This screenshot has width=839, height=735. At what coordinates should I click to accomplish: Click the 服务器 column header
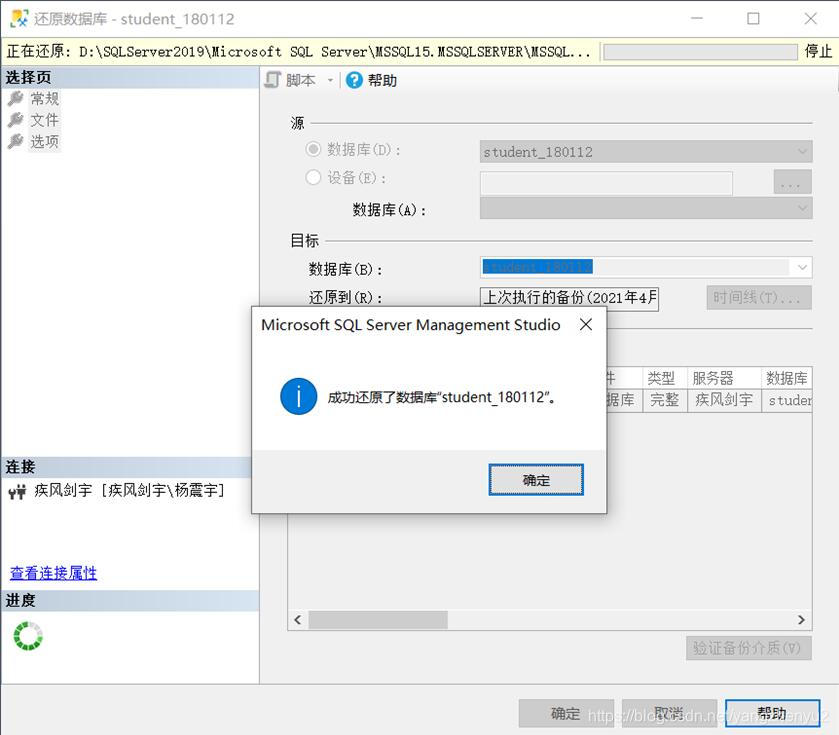(723, 378)
